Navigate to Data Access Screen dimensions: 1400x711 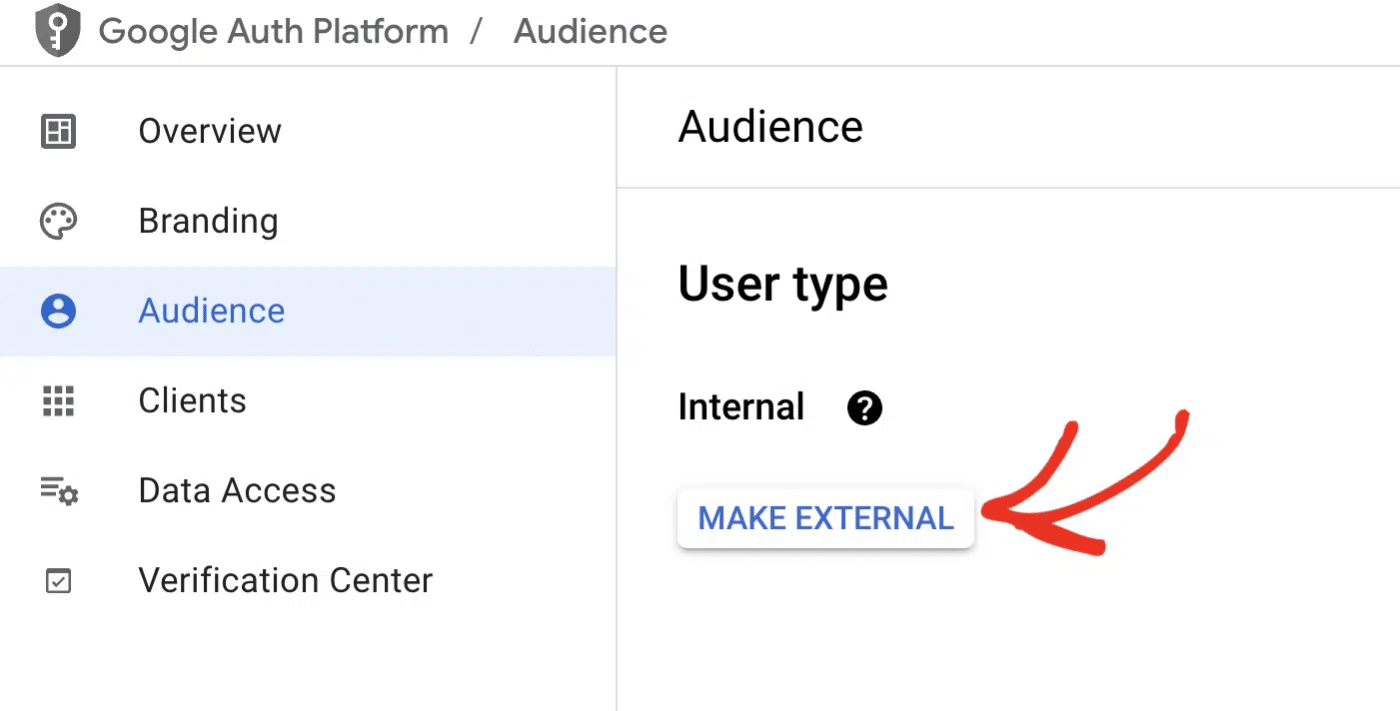(308, 491)
